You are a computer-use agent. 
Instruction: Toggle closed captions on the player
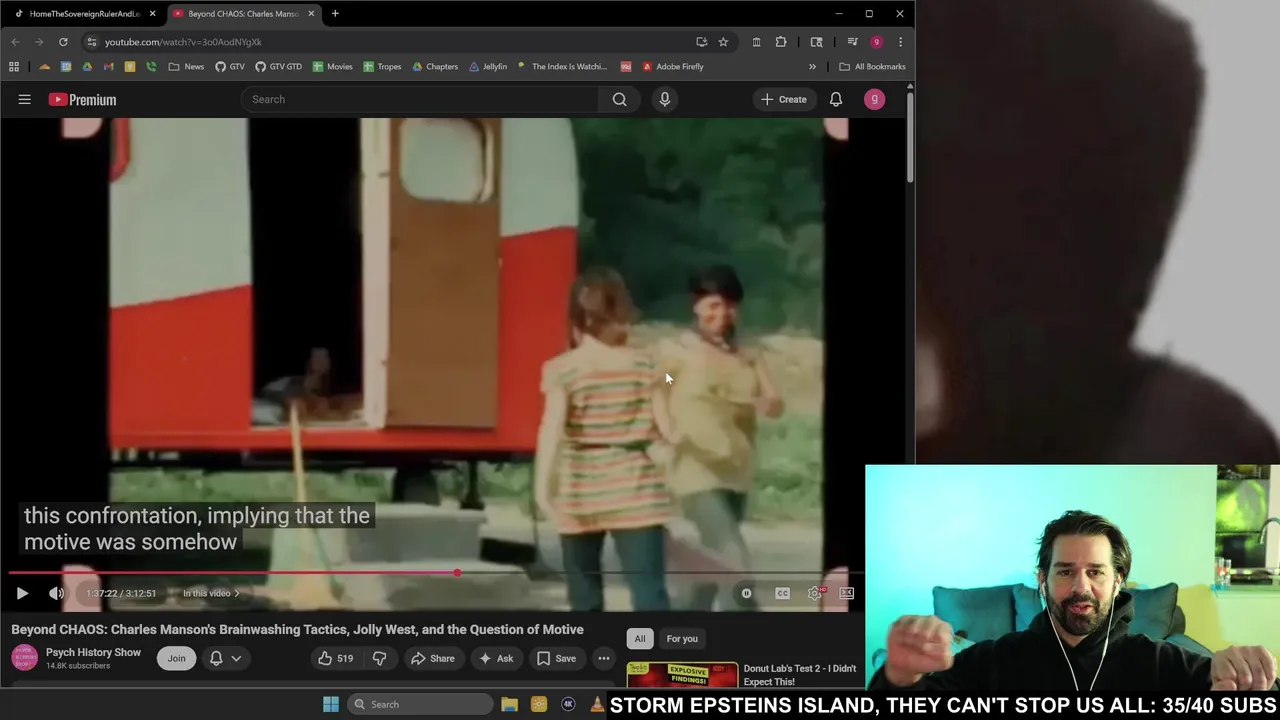[x=782, y=593]
